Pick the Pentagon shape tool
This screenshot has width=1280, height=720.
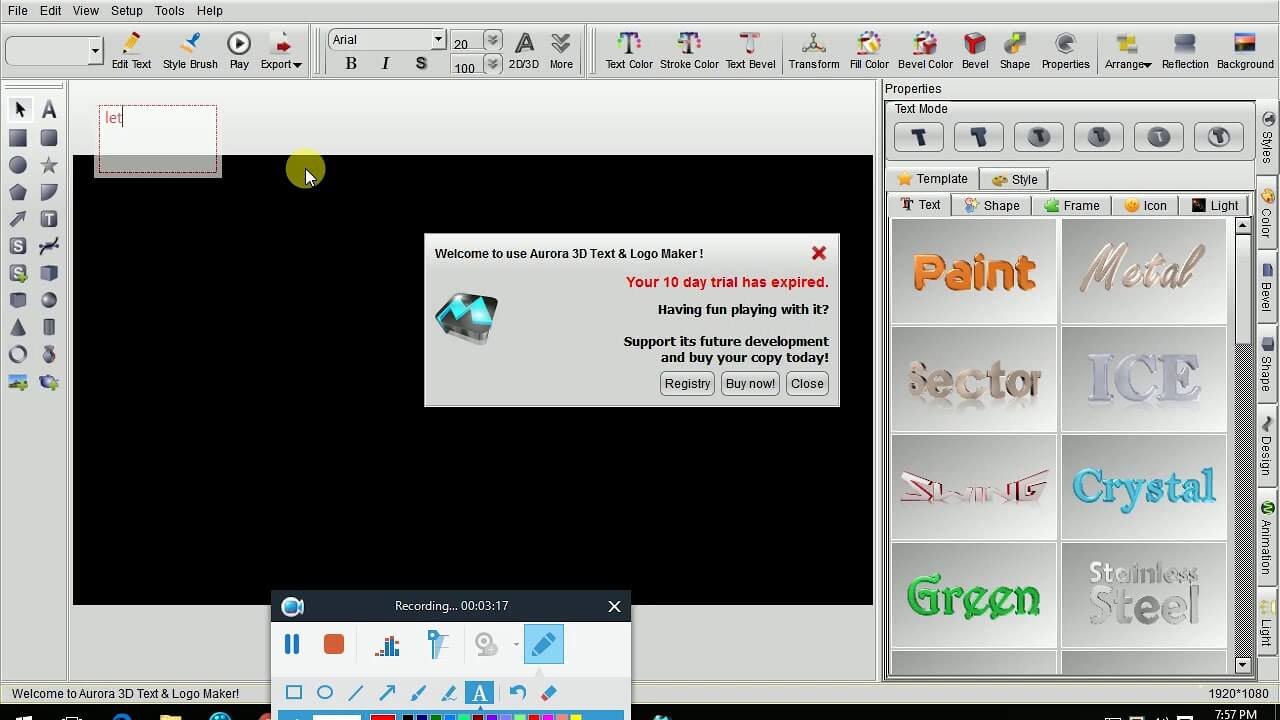tap(18, 192)
